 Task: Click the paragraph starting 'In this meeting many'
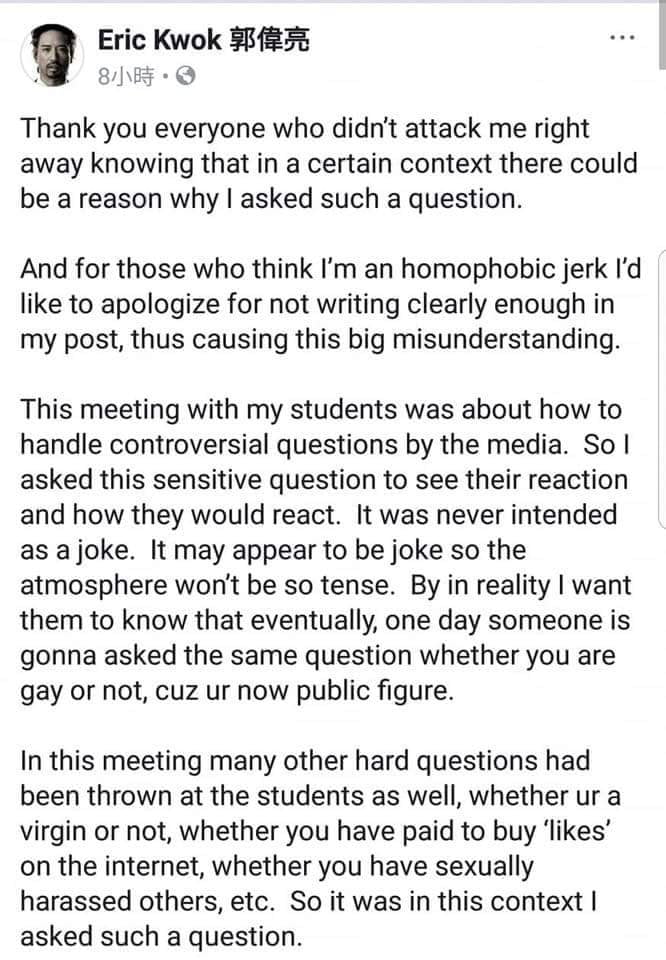[320, 849]
